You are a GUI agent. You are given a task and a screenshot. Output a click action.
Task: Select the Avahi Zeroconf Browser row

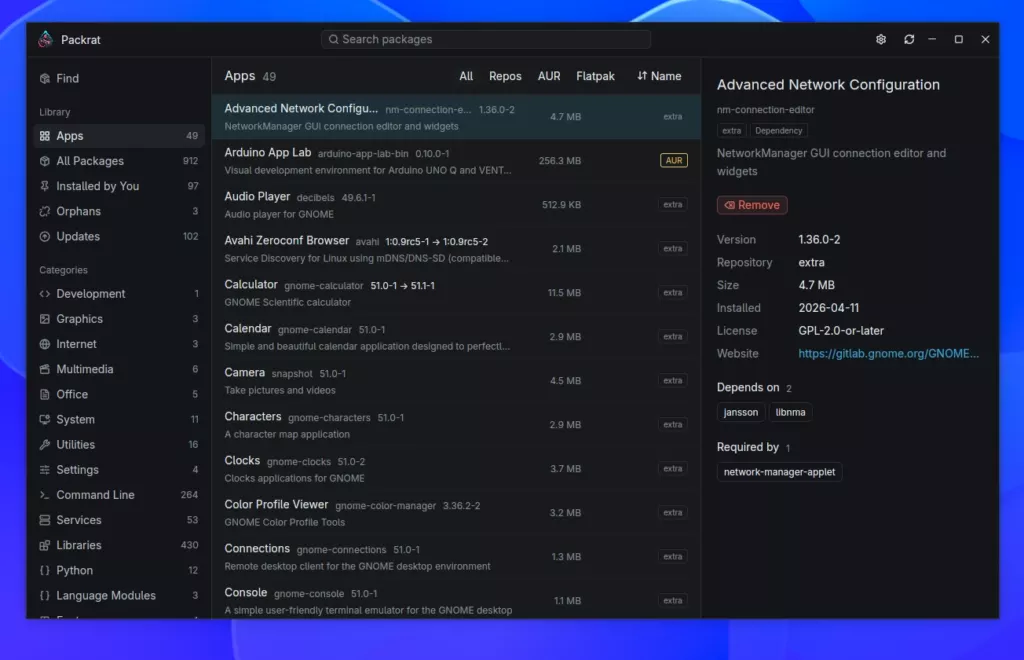pos(456,249)
